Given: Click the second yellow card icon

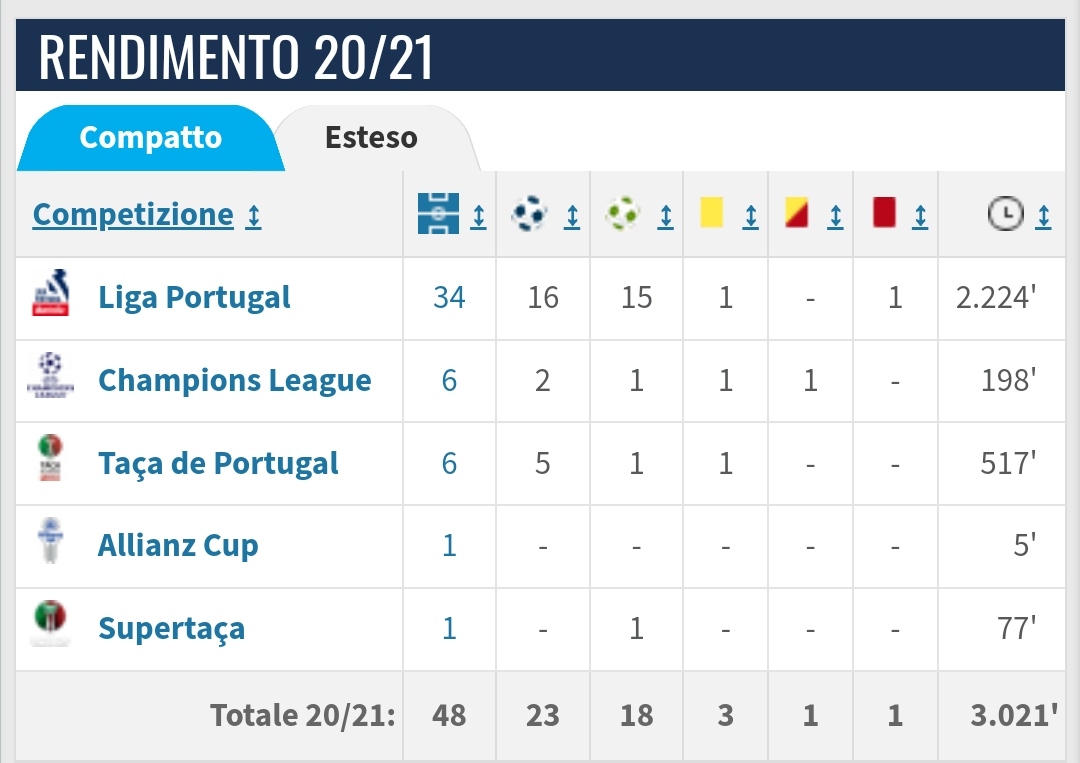Looking at the screenshot, I should pyautogui.click(x=796, y=212).
